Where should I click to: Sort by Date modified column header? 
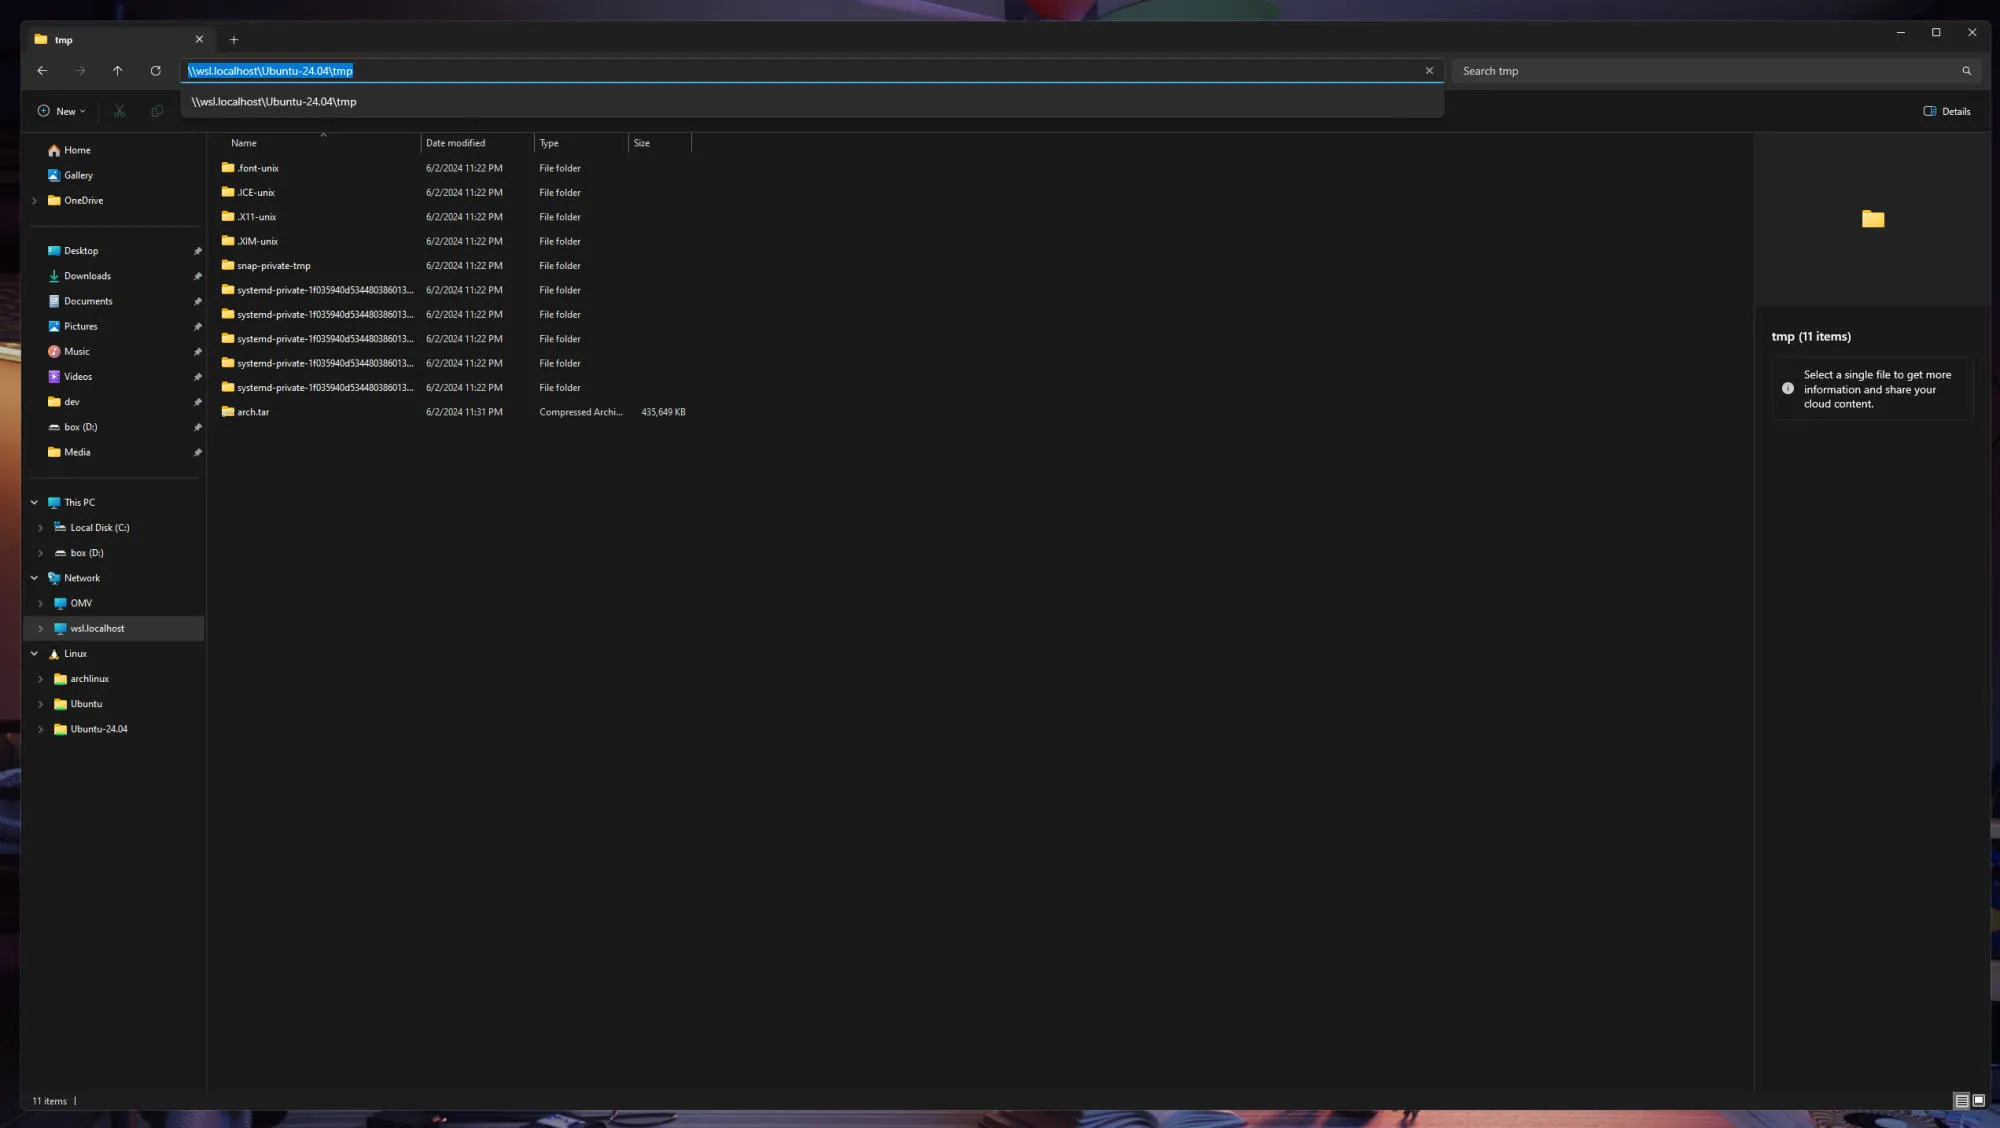tap(456, 143)
